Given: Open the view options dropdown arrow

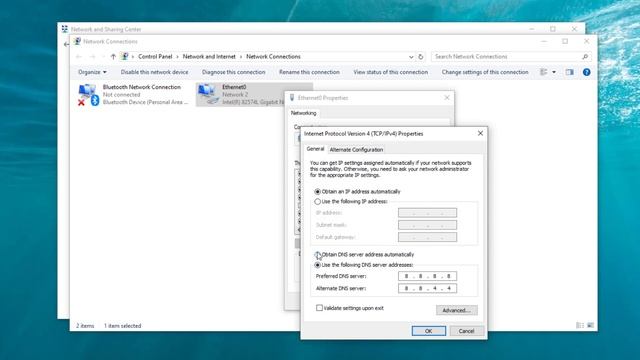Looking at the screenshot, I should pyautogui.click(x=554, y=72).
